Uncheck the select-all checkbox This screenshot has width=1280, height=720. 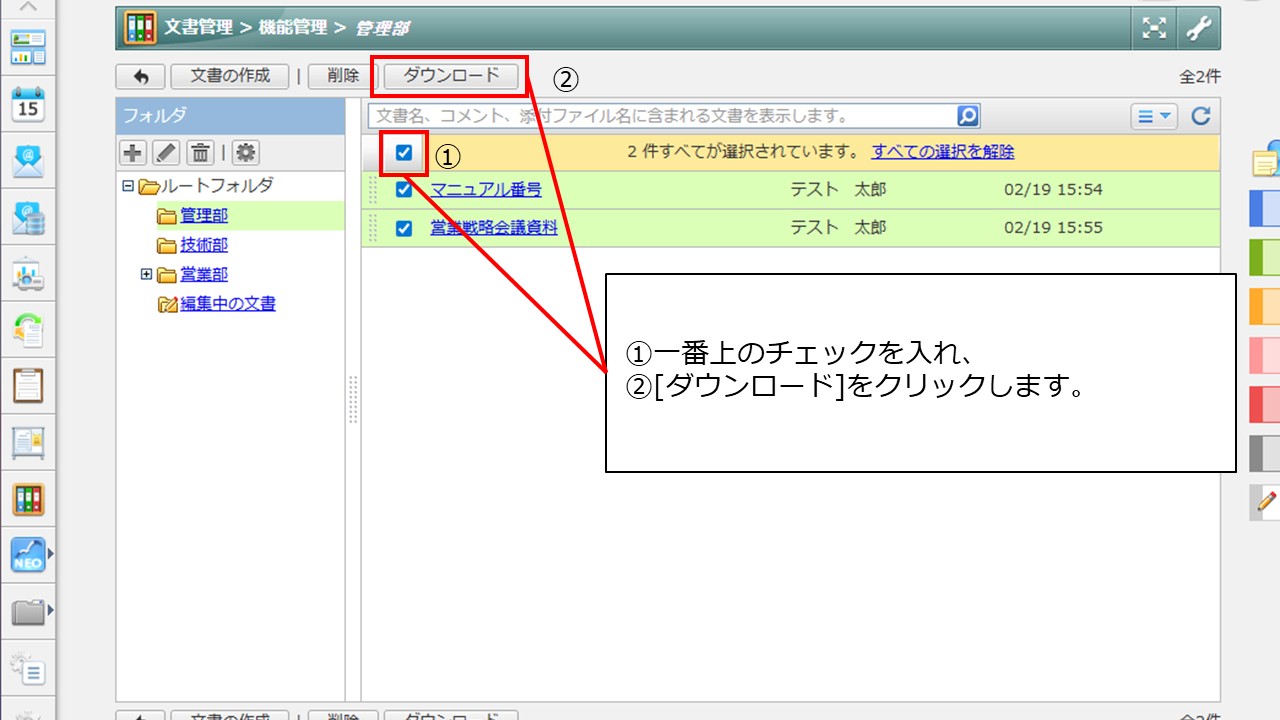pyautogui.click(x=404, y=153)
